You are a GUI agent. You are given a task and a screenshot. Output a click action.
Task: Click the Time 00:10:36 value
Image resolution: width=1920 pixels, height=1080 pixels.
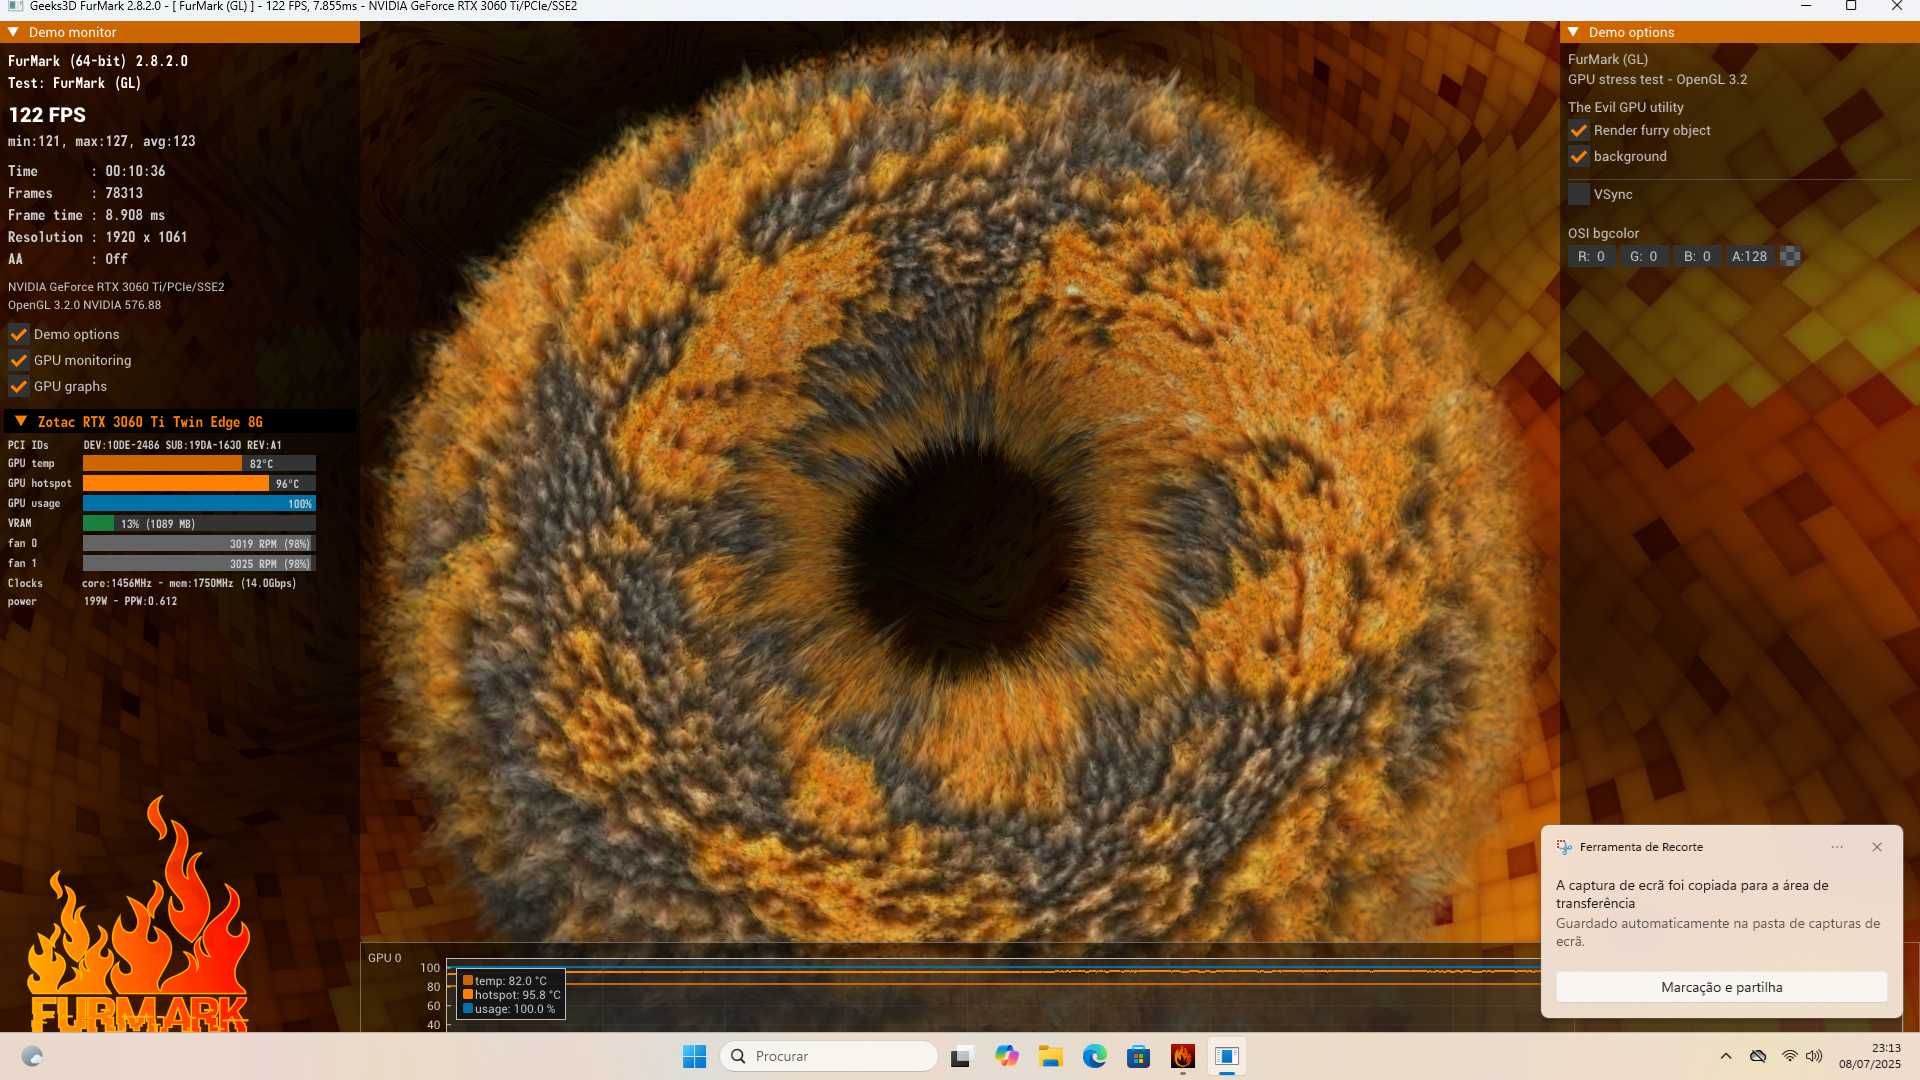point(135,171)
